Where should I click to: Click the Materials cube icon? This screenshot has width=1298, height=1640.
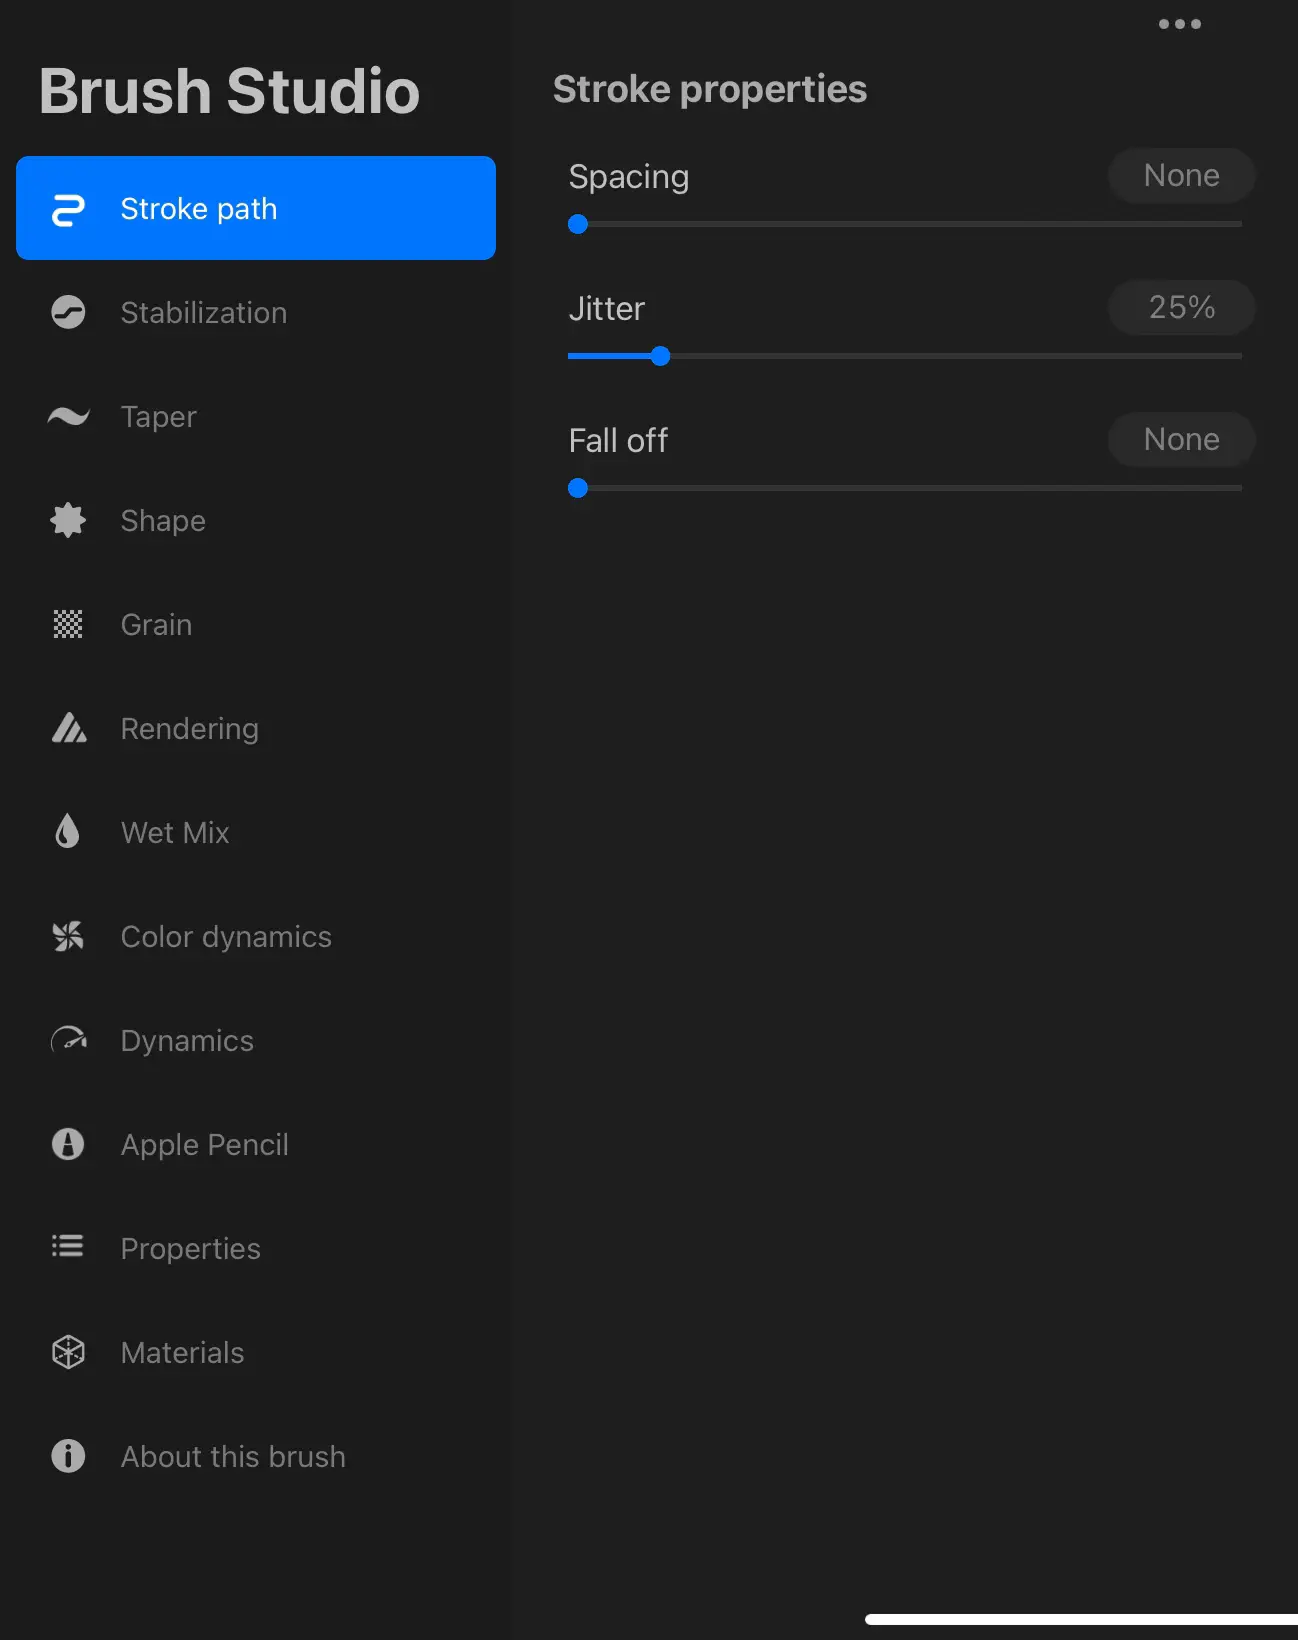tap(68, 1352)
